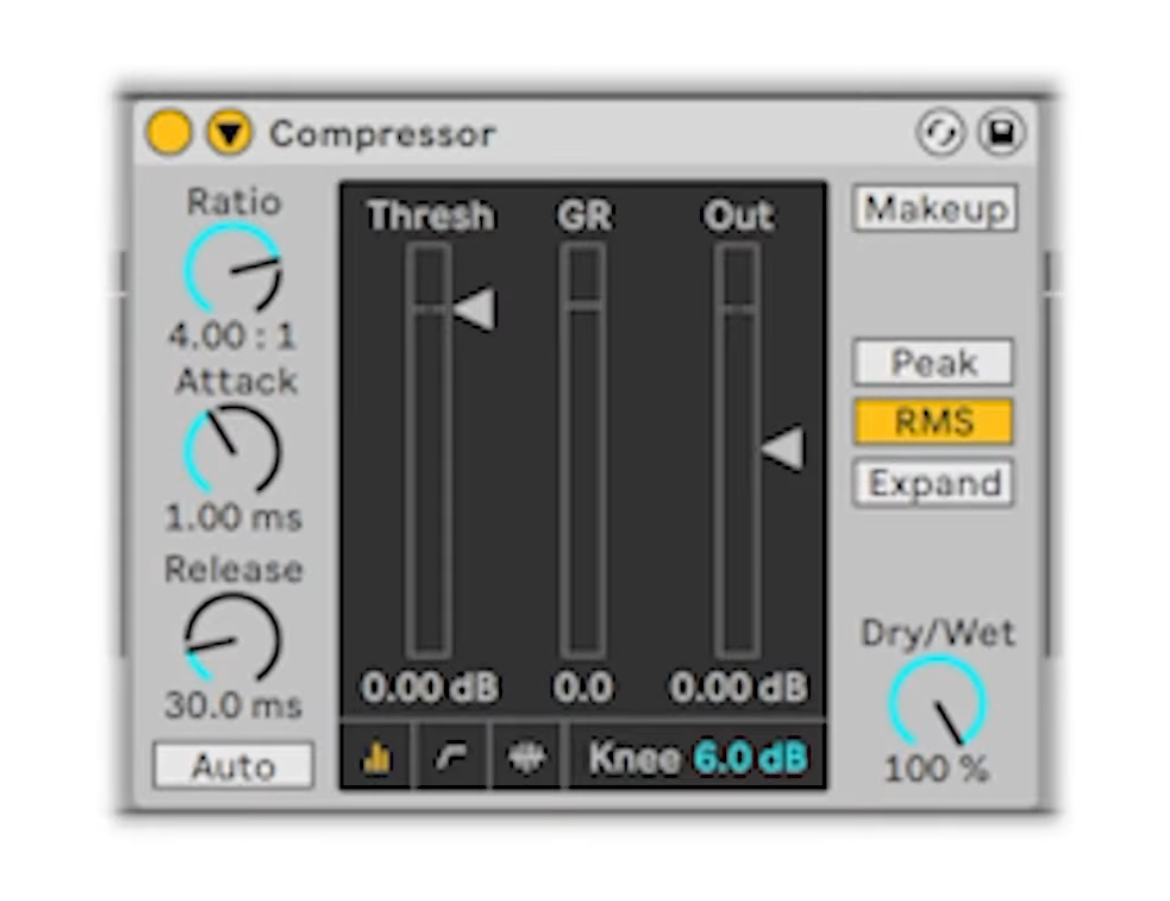Click the Ratio knob
This screenshot has height=901, width=1170.
233,267
